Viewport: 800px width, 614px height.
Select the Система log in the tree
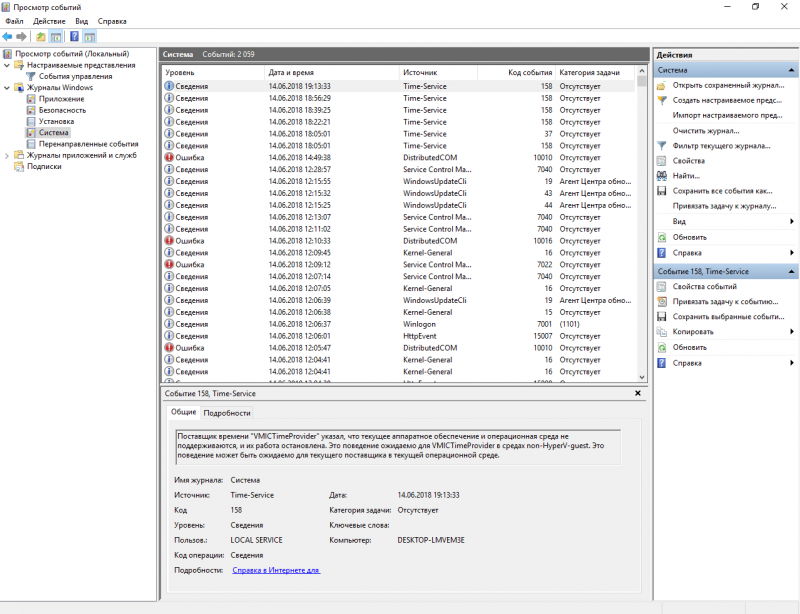click(x=54, y=133)
